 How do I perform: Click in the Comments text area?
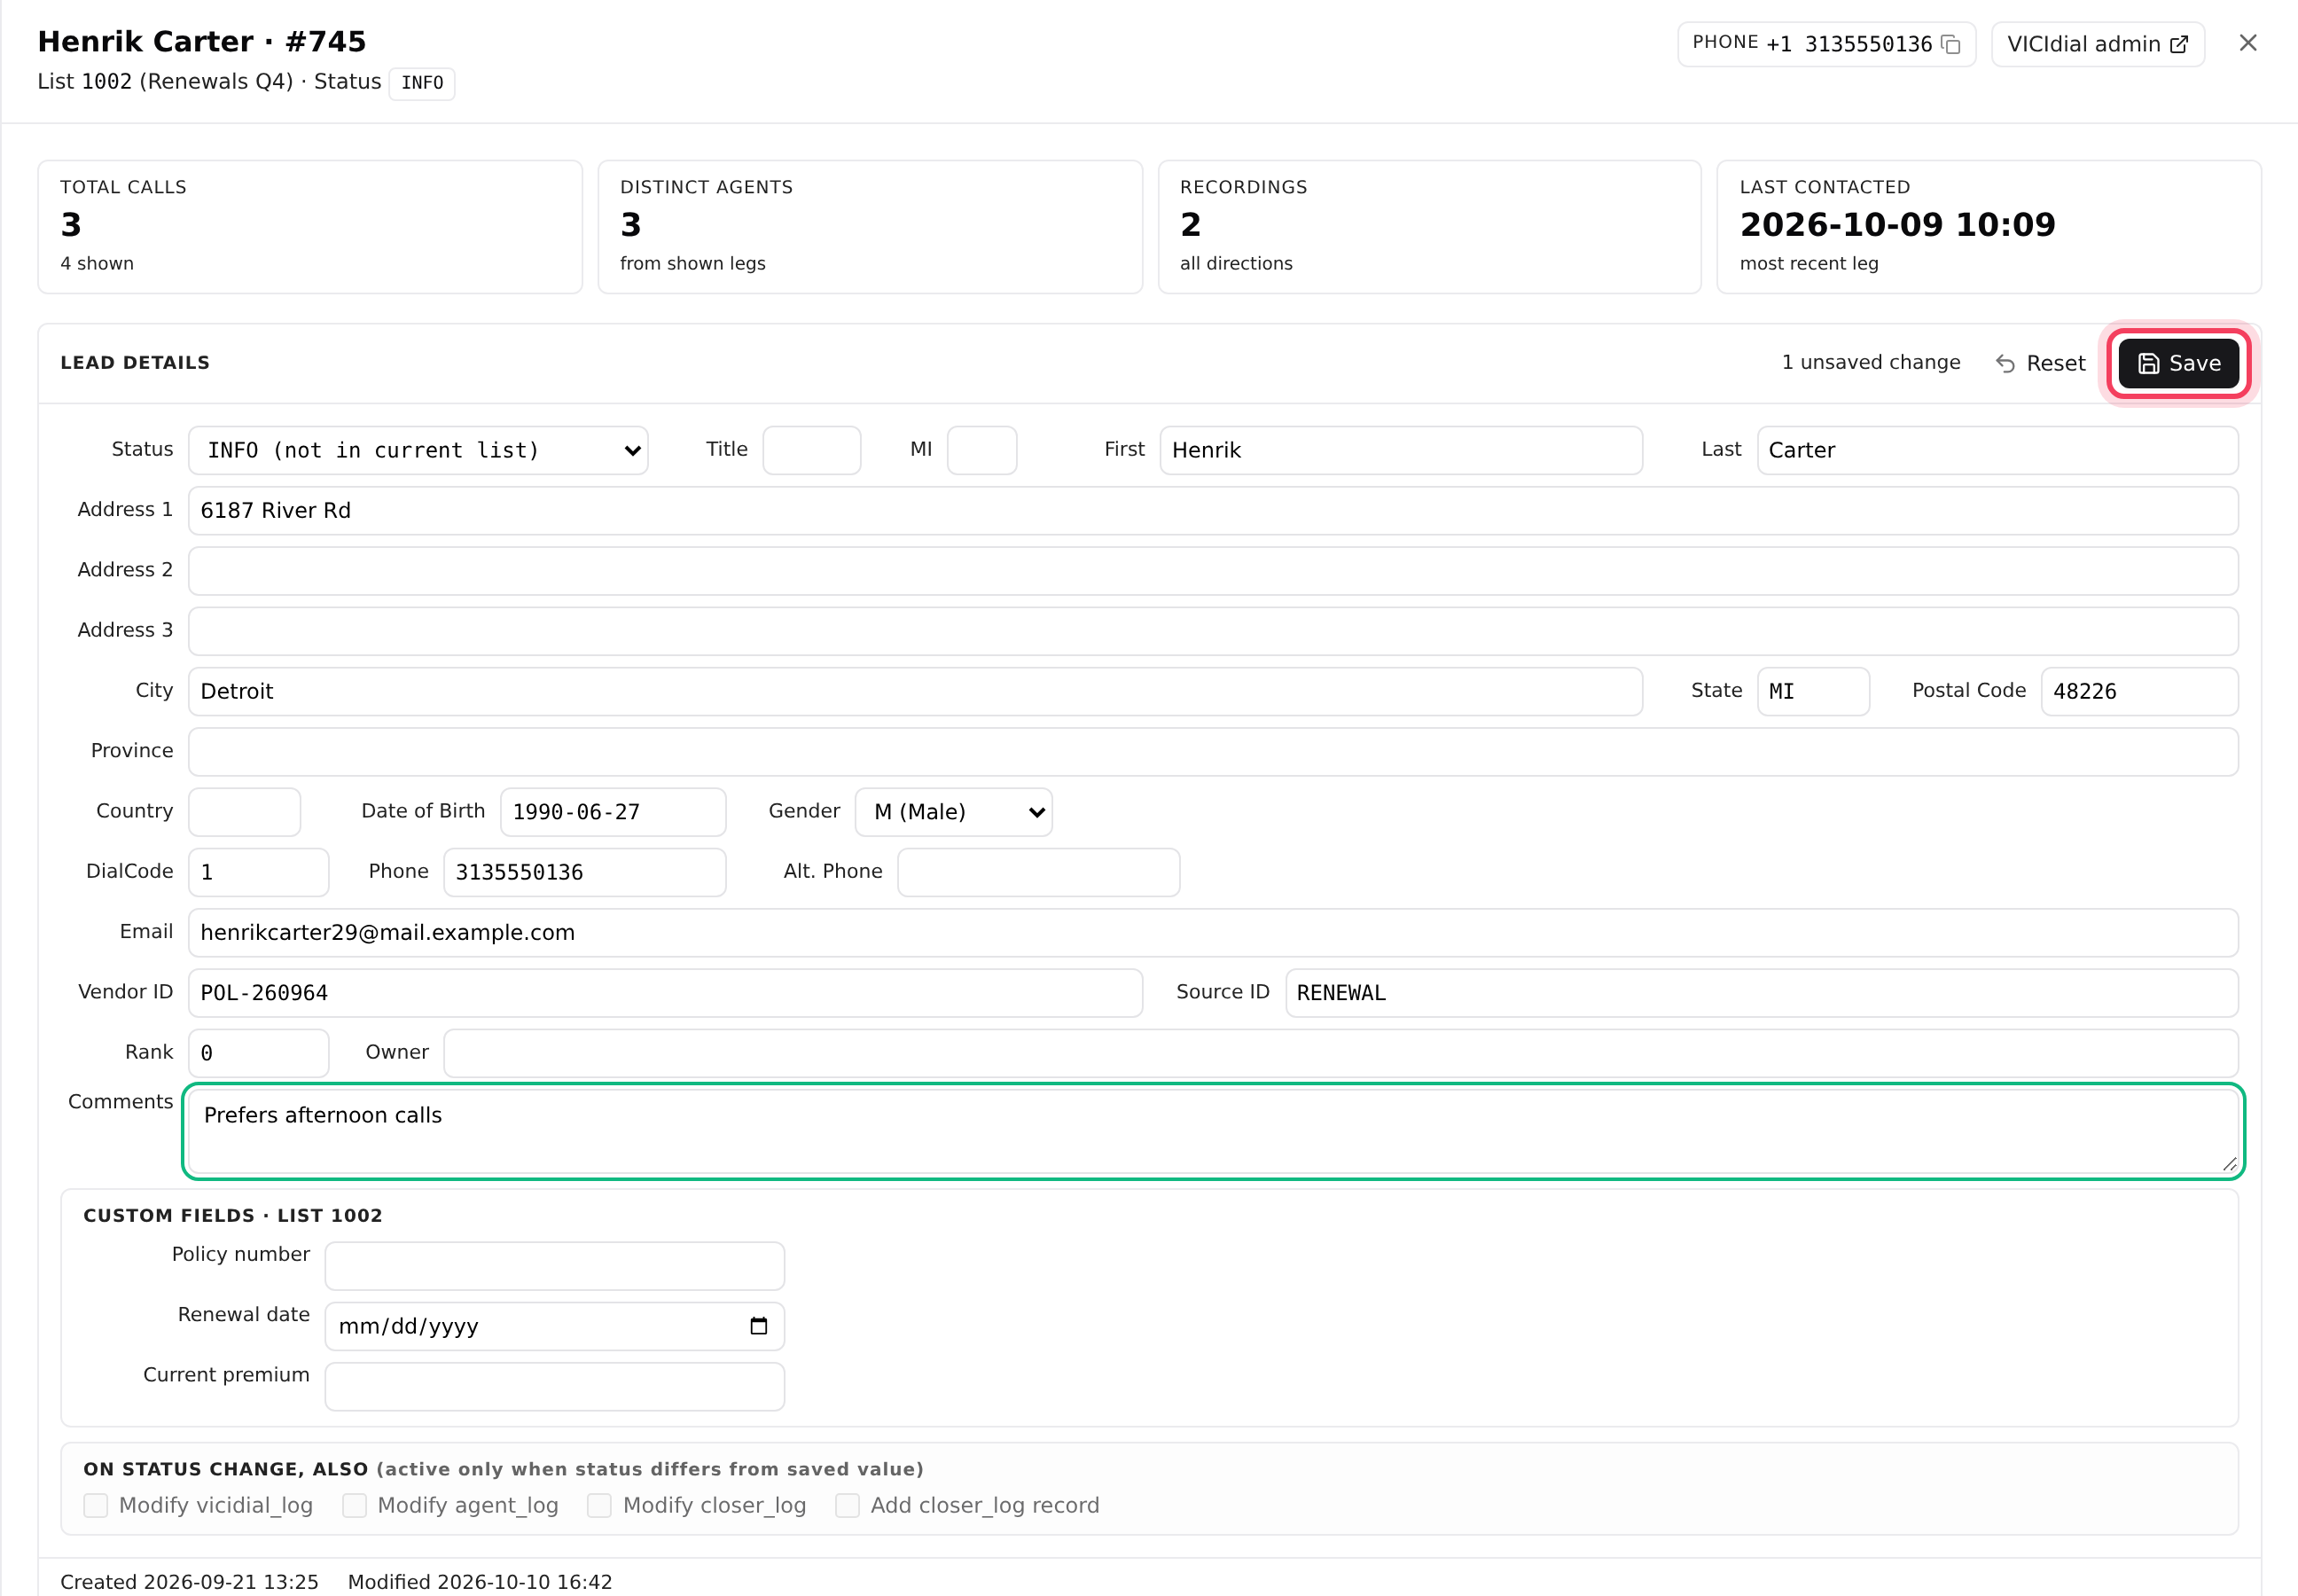click(1213, 1131)
